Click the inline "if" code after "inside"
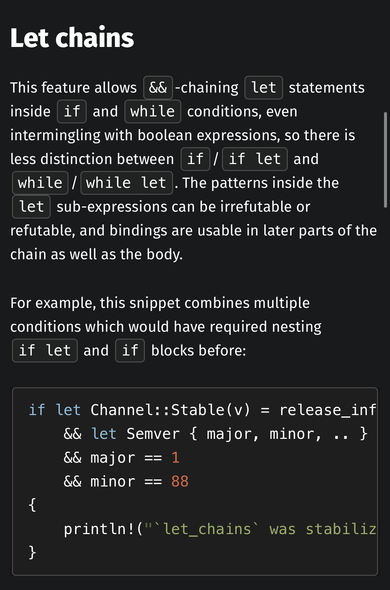The width and height of the screenshot is (390, 590). (x=72, y=111)
